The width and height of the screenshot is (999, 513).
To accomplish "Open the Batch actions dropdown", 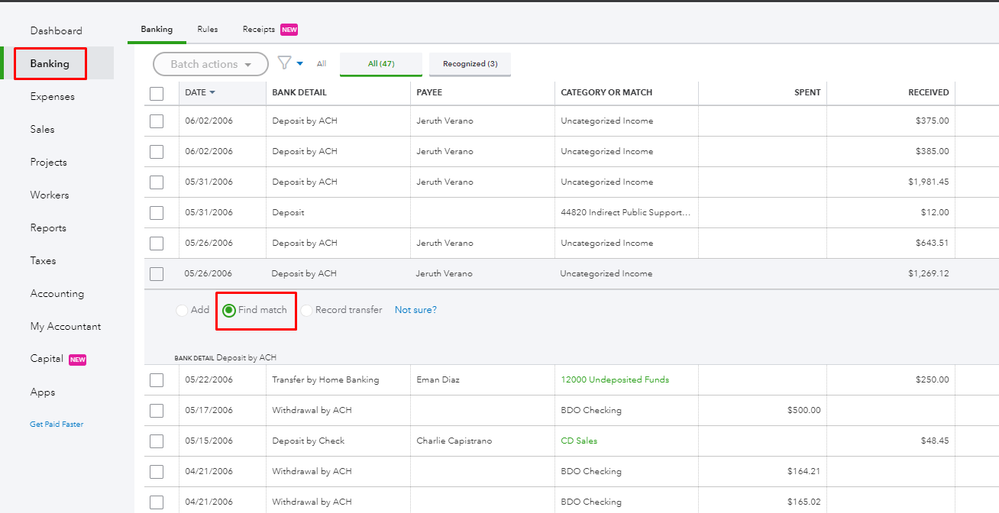I will (210, 64).
